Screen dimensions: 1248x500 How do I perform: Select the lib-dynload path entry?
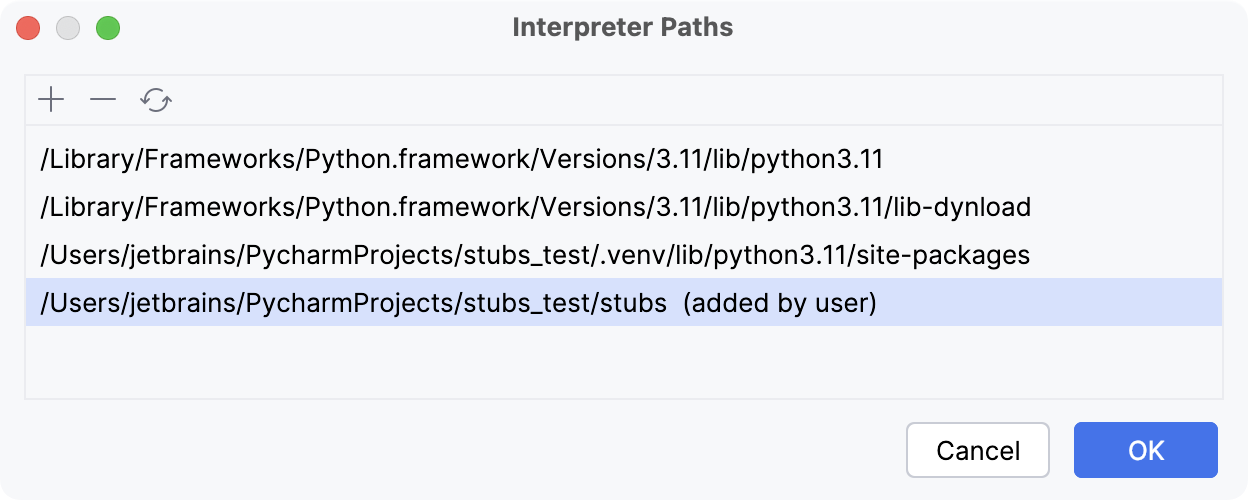tap(535, 207)
